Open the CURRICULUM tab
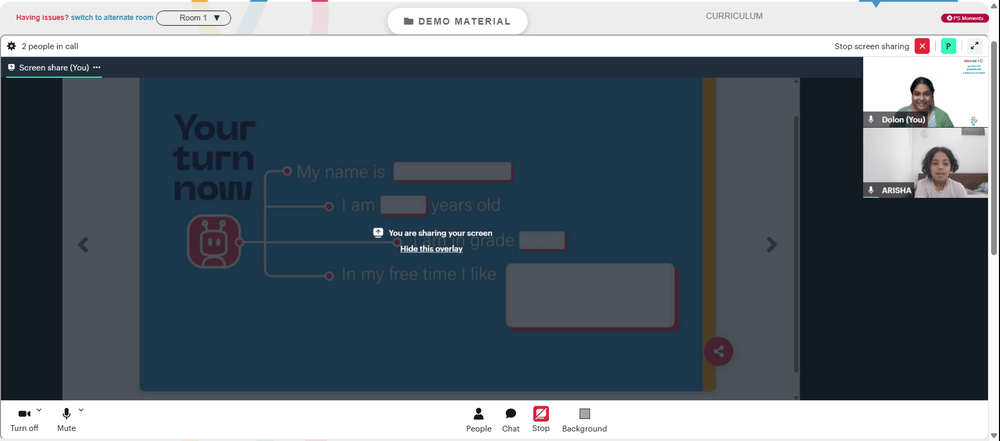This screenshot has height=441, width=1000. (734, 16)
